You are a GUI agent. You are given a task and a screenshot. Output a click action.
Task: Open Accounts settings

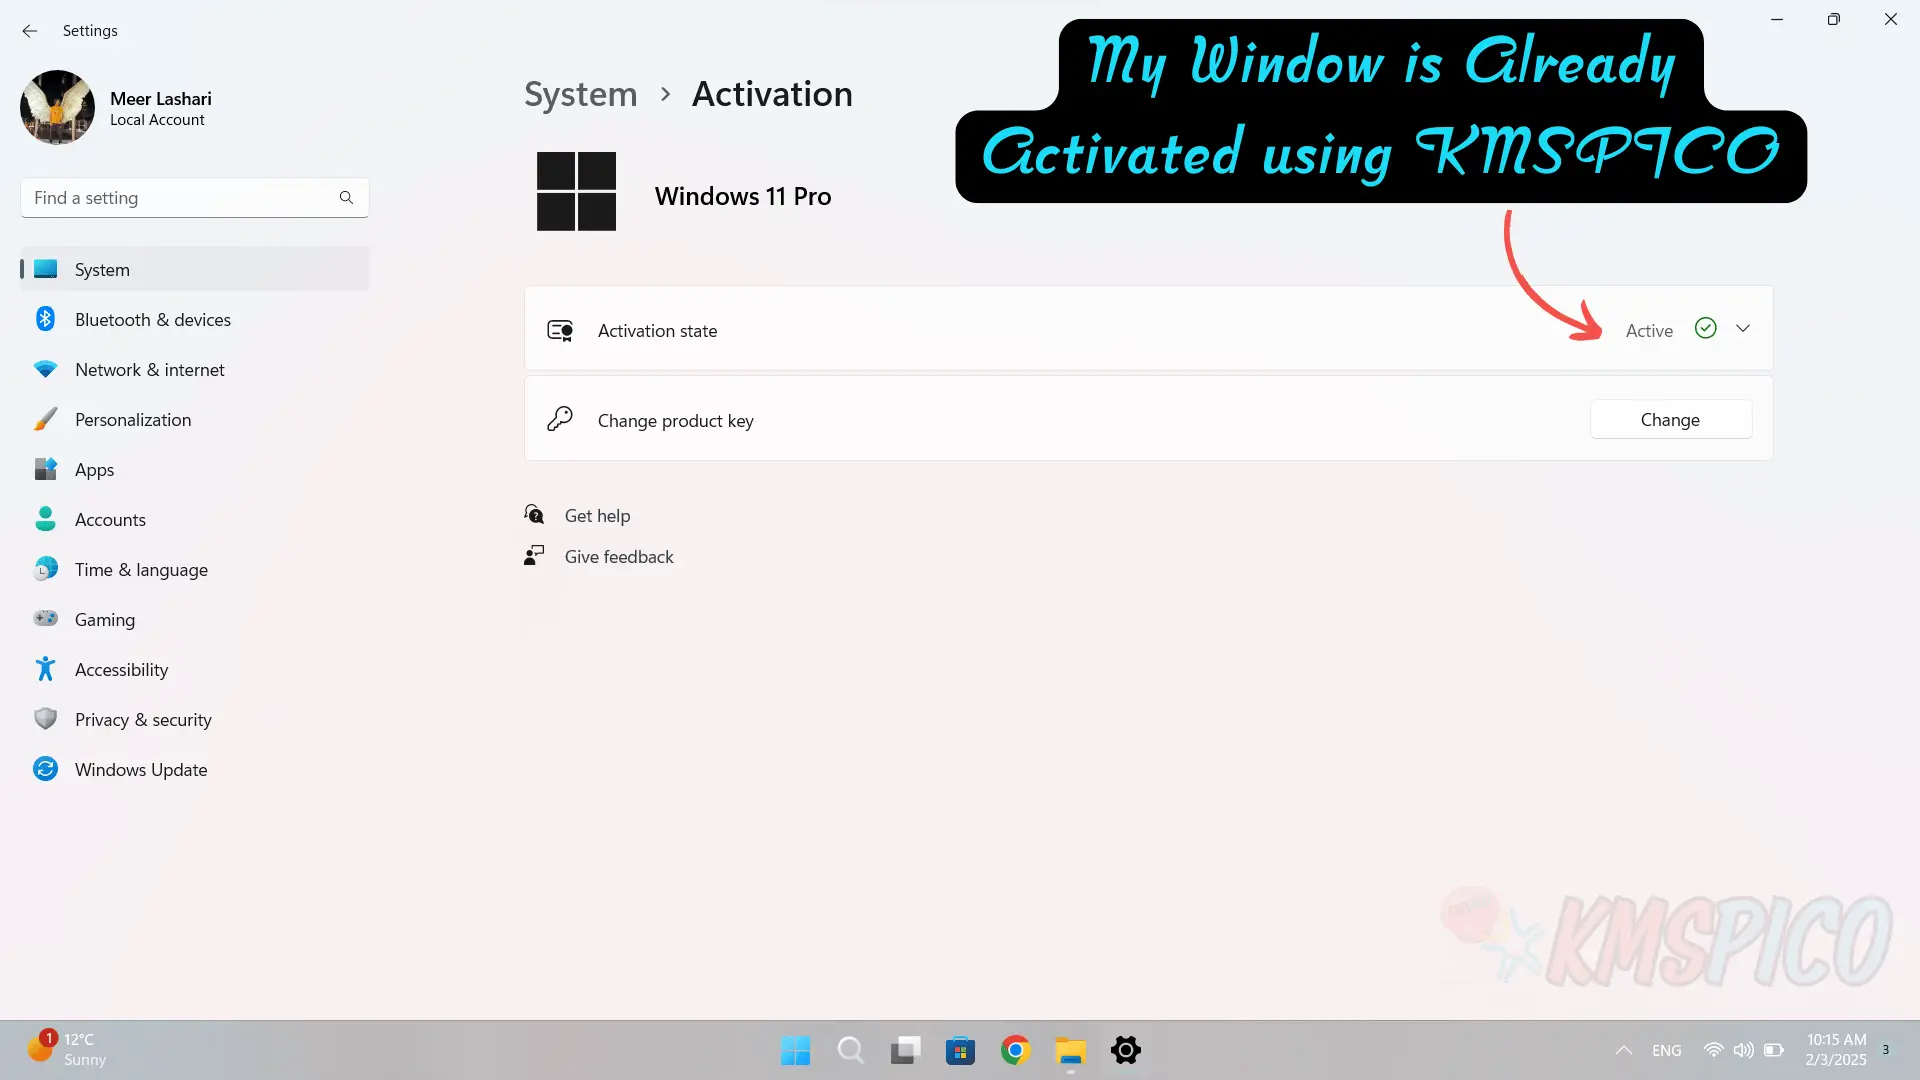click(x=194, y=519)
